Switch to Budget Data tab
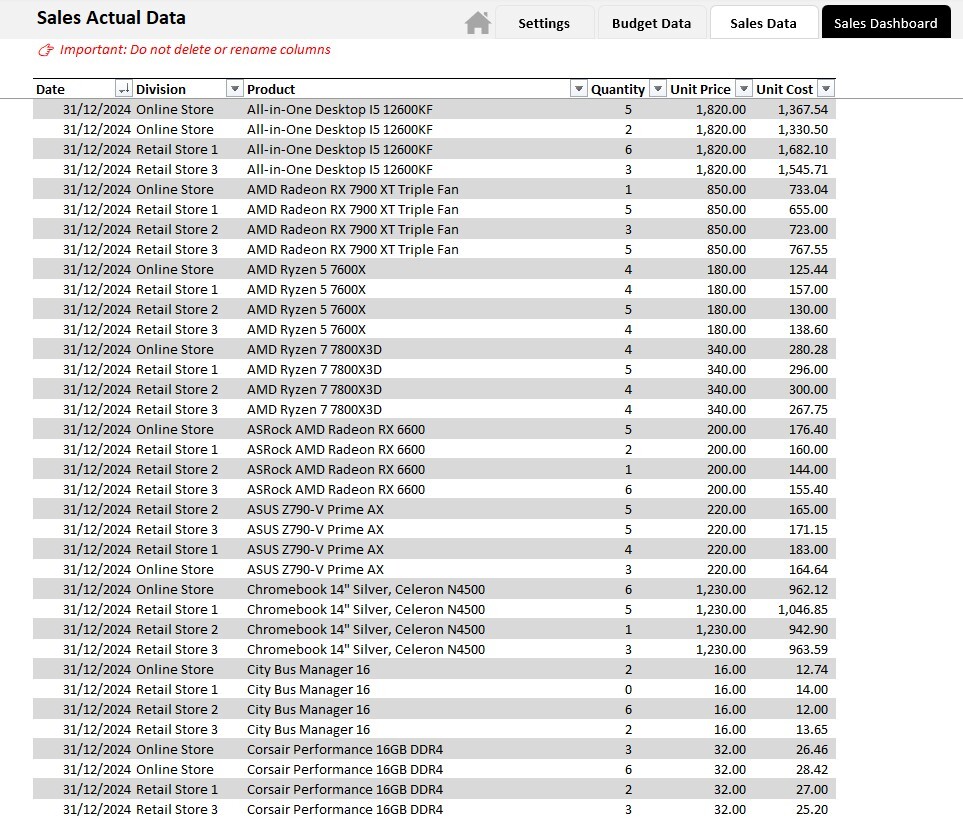The height and width of the screenshot is (818, 963). tap(652, 23)
